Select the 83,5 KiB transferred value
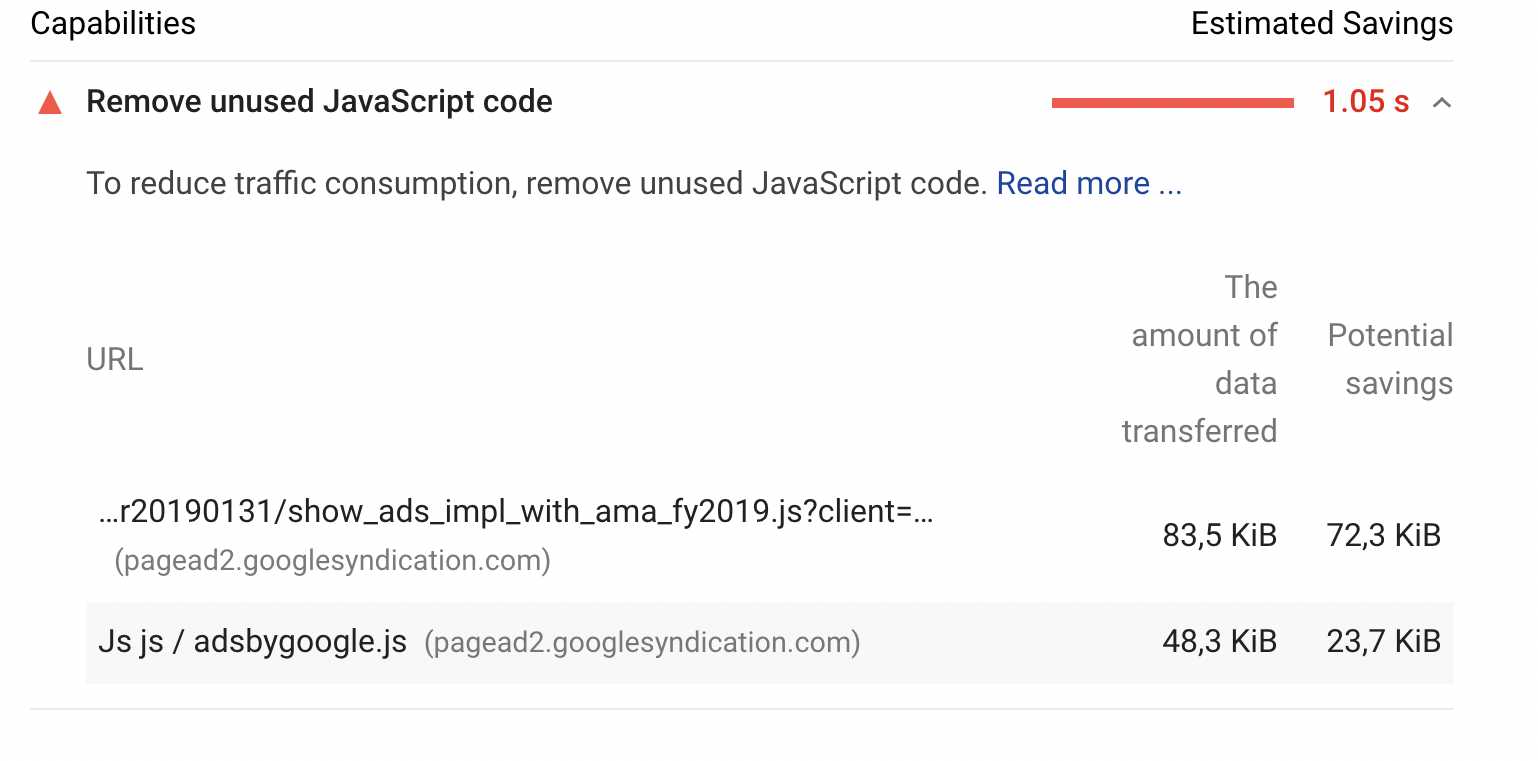This screenshot has width=1538, height=761. [1219, 535]
